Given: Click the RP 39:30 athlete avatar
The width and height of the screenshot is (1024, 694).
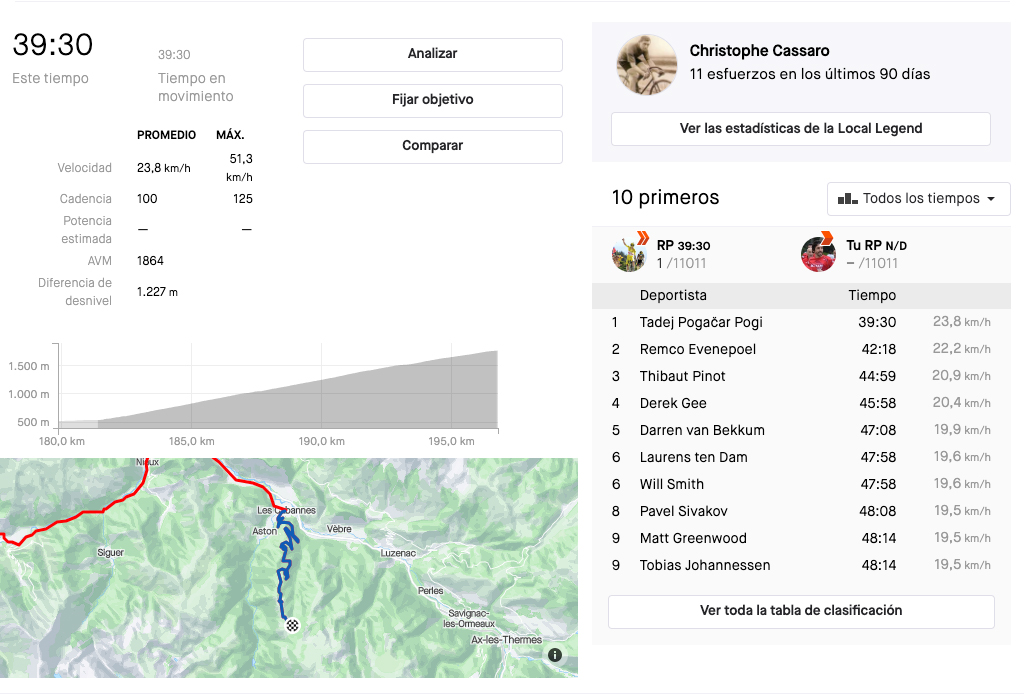Looking at the screenshot, I should click(x=630, y=253).
